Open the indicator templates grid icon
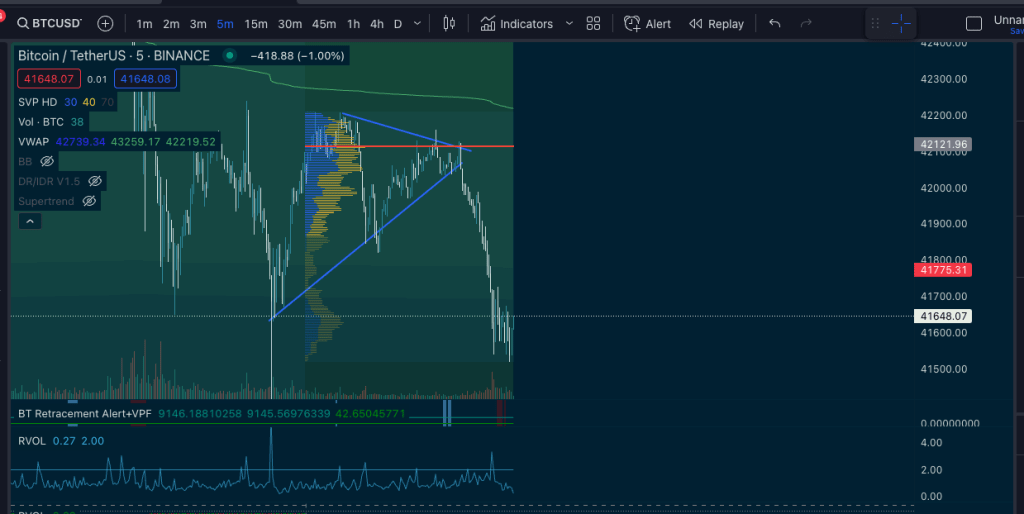The height and width of the screenshot is (514, 1024). (593, 23)
